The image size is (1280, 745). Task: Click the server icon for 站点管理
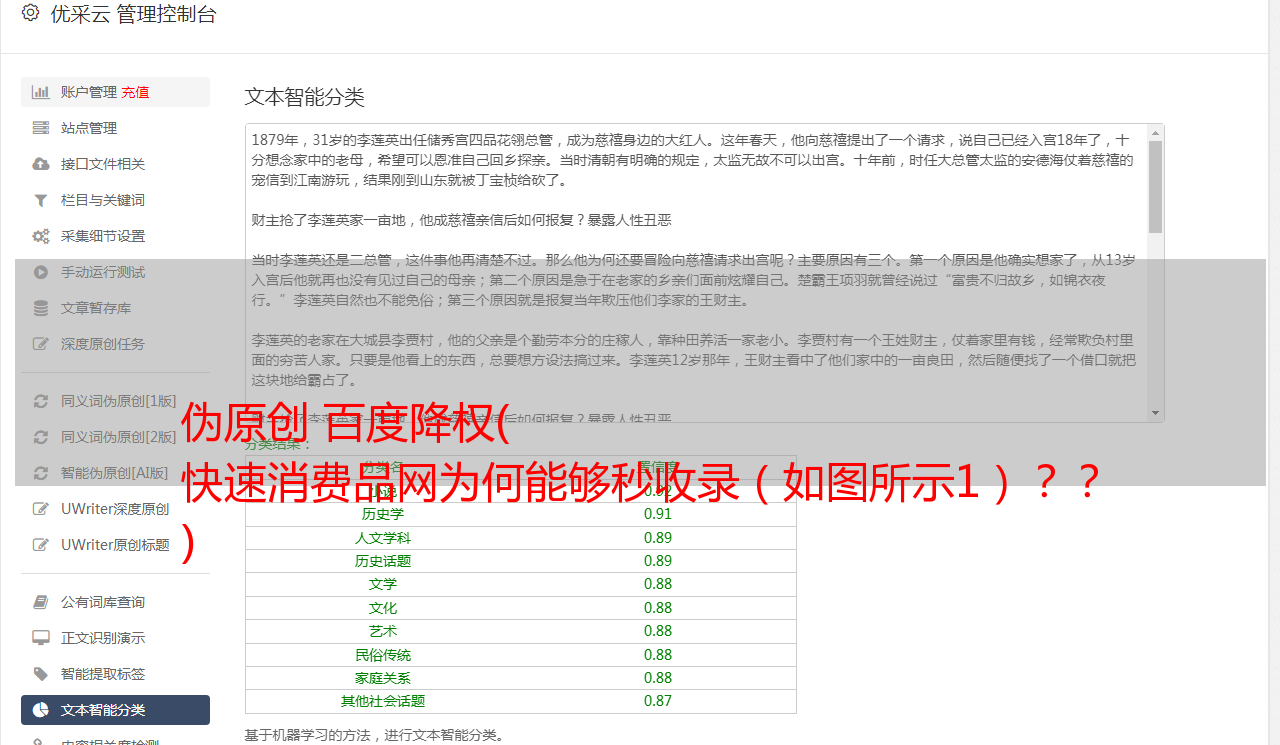41,128
